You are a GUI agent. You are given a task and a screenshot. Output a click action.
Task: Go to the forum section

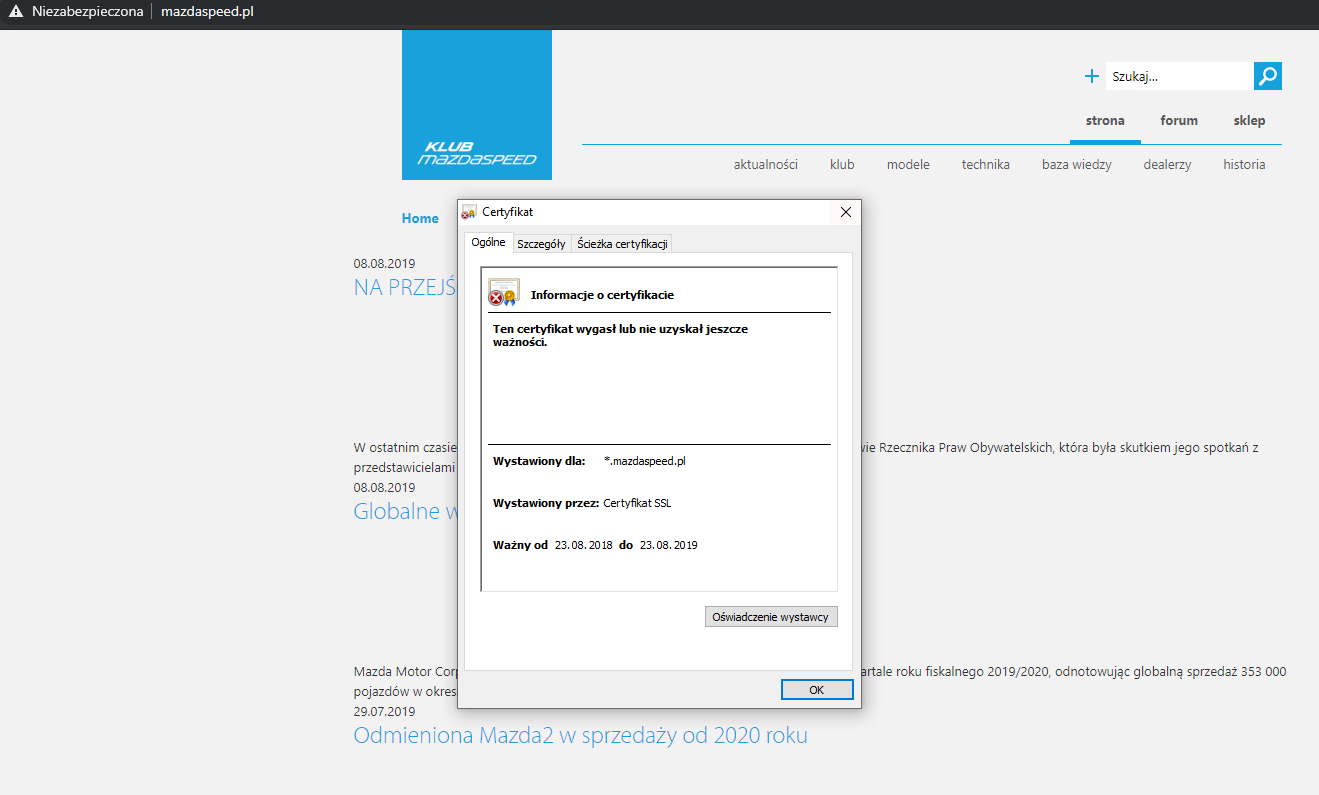(1178, 120)
